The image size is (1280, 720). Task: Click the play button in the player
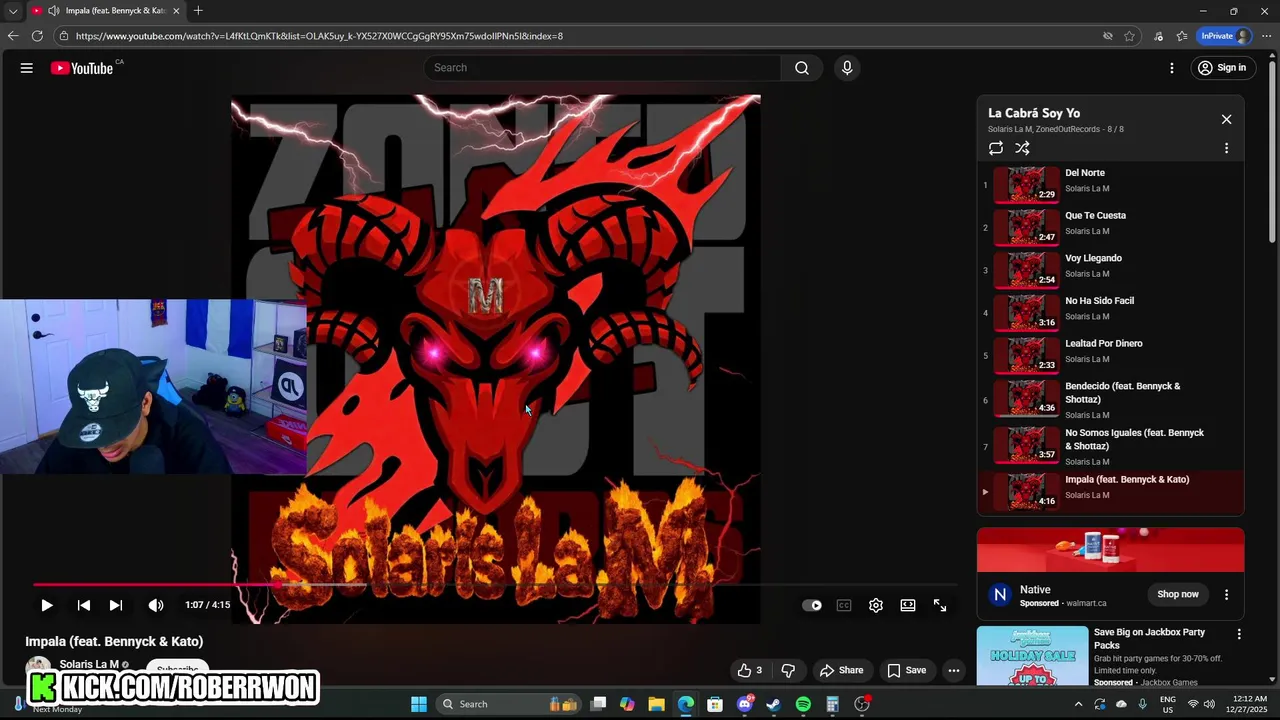coord(46,605)
